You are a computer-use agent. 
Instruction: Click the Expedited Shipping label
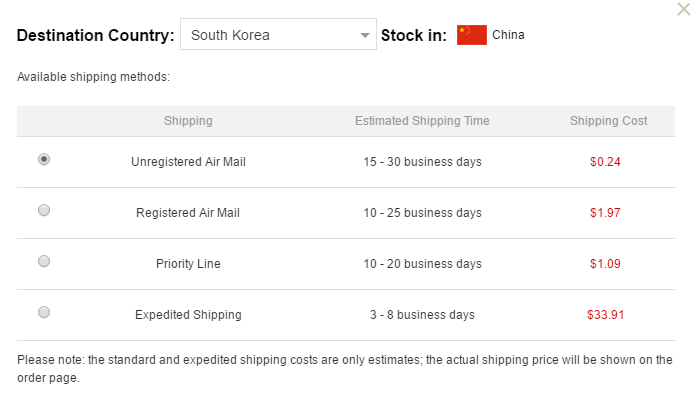coord(188,315)
